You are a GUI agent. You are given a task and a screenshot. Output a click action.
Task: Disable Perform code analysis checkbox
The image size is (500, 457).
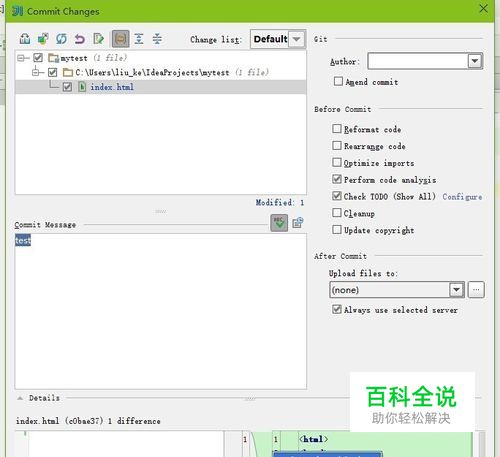[x=337, y=179]
